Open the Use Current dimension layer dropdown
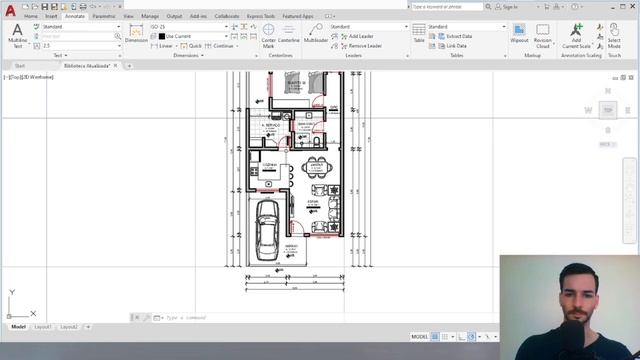This screenshot has width=640, height=360. 226,36
